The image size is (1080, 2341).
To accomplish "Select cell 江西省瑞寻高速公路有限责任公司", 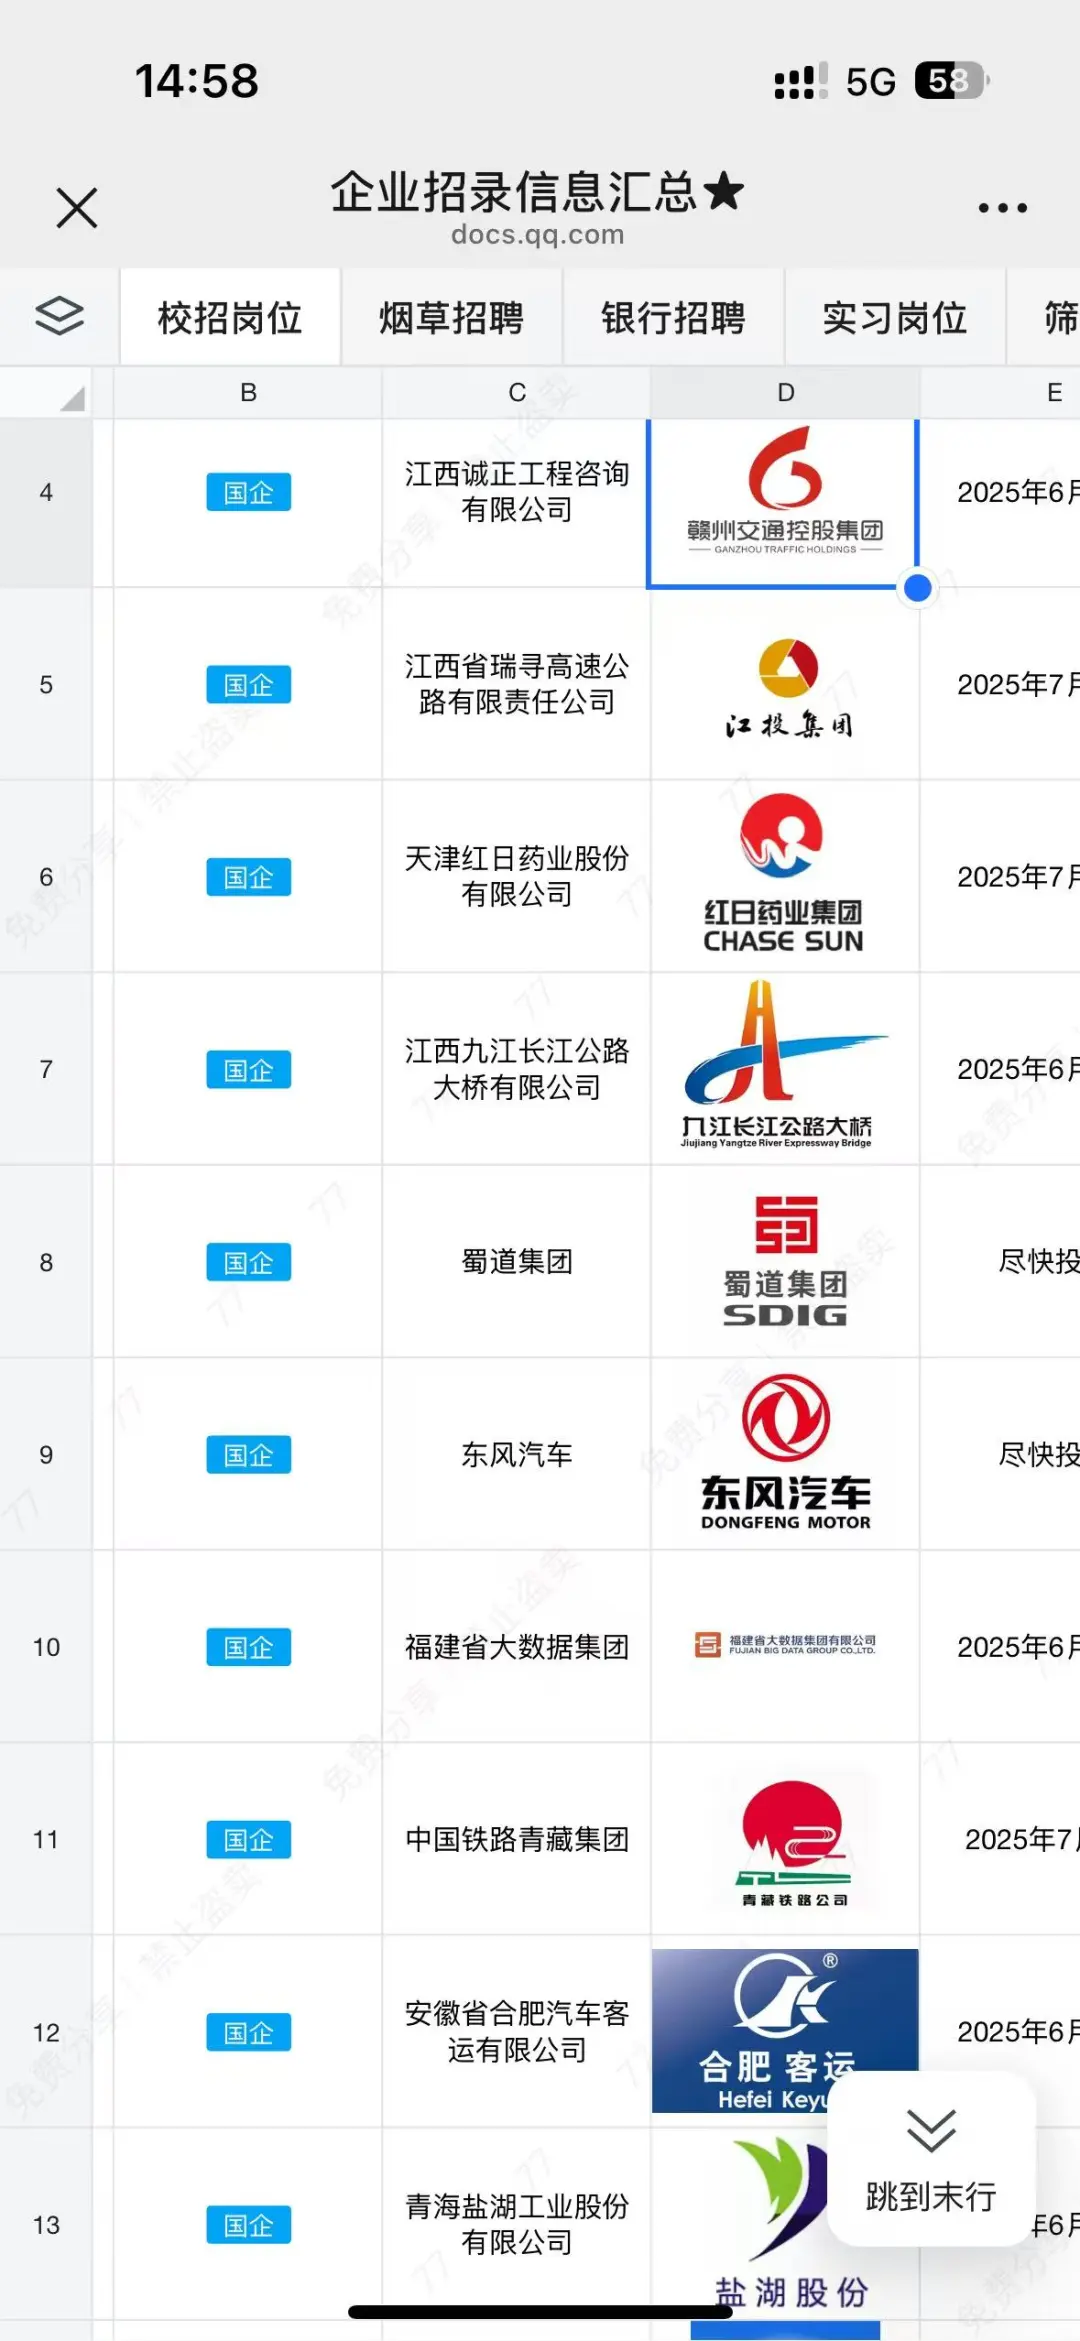I will coord(517,685).
